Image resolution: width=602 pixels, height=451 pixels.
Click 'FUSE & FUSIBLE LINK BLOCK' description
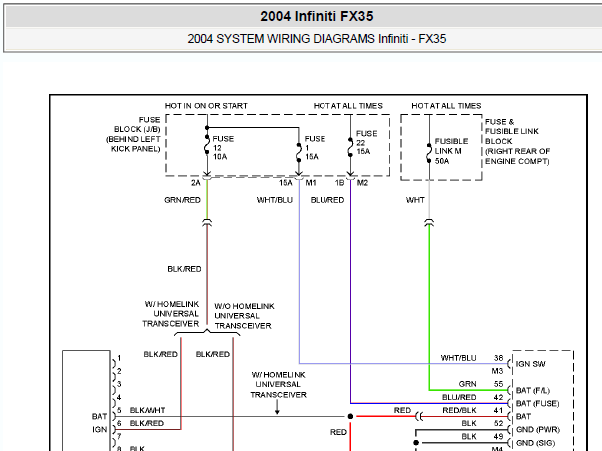click(517, 141)
